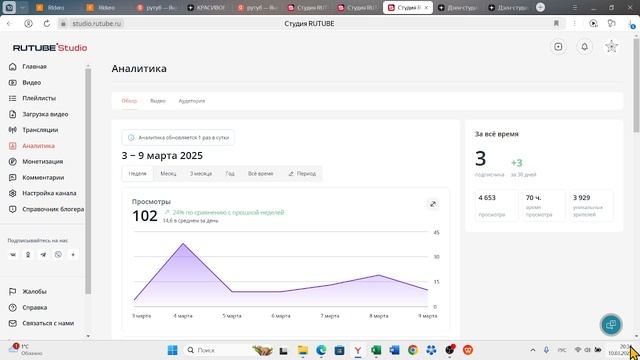The height and width of the screenshot is (360, 640).
Task: Select the Неделя period
Action: tap(138, 173)
